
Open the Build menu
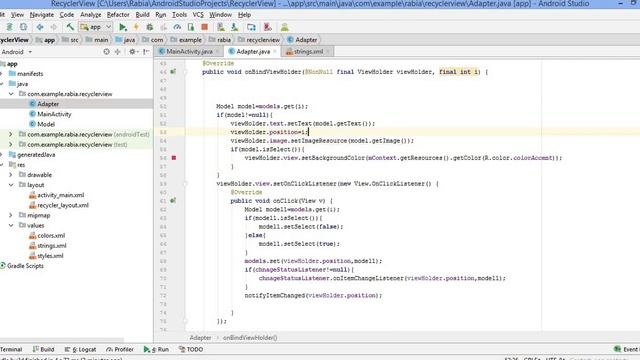(142, 15)
